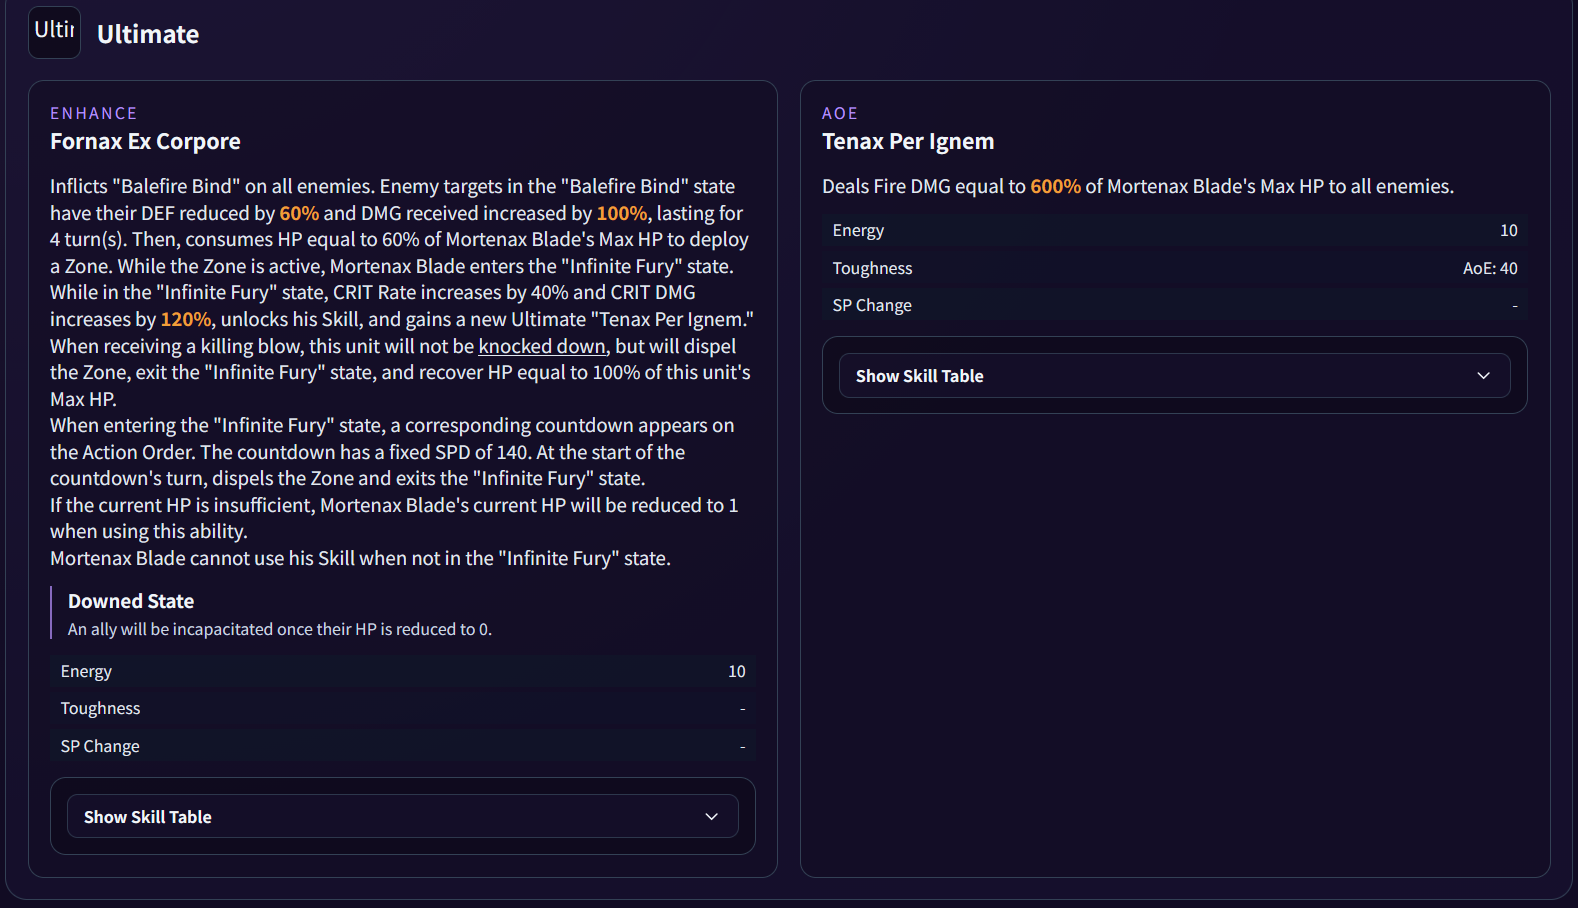Viewport: 1578px width, 908px height.
Task: Click the Downed State description about incapacitated allies
Action: 280,629
